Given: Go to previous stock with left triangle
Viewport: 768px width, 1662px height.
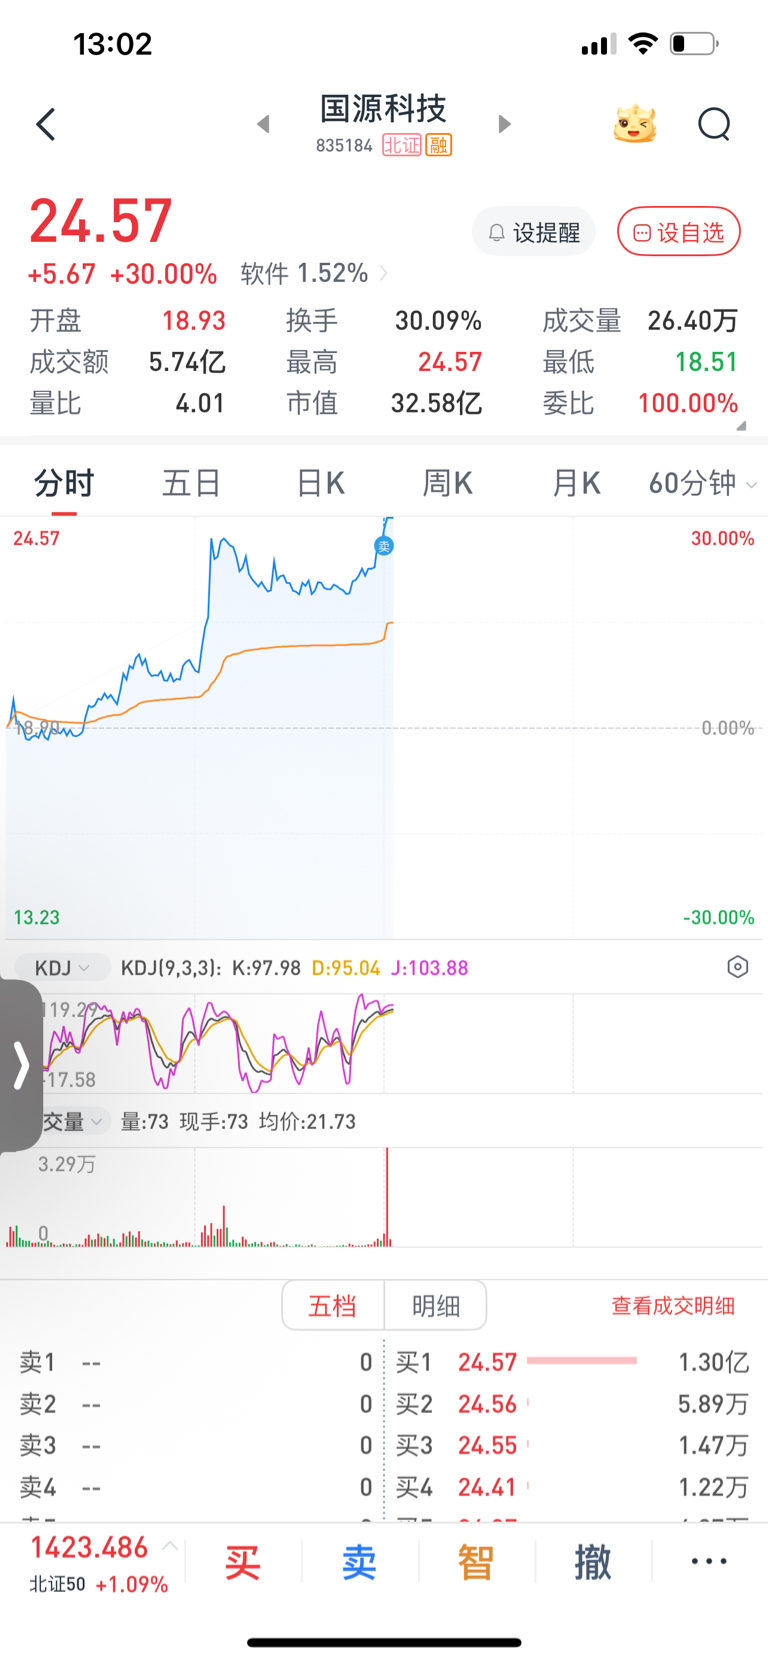Looking at the screenshot, I should (263, 124).
